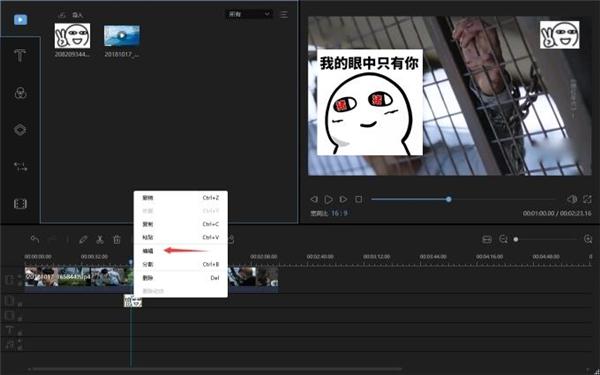
Task: Open the preview in fullscreen
Action: (x=587, y=199)
